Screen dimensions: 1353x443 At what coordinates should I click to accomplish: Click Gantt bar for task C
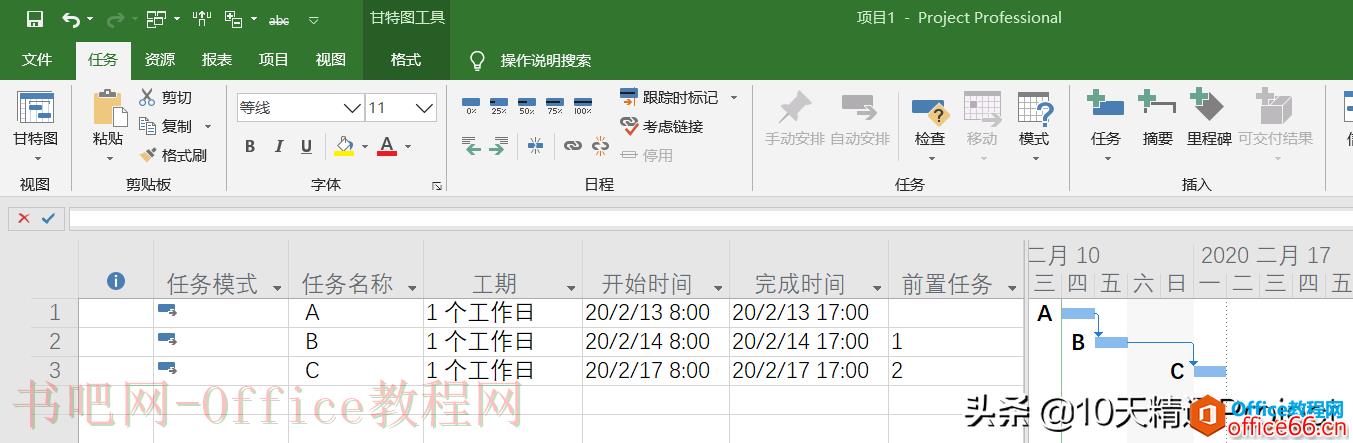[1210, 371]
